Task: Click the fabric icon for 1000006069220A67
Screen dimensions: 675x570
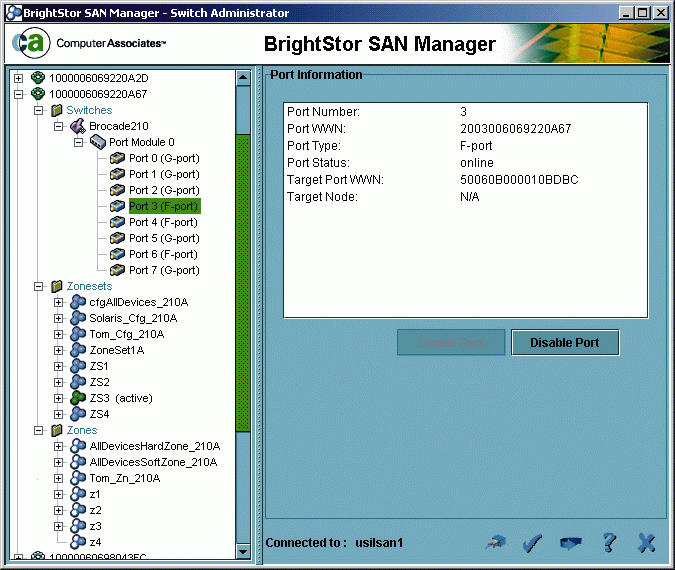Action: pyautogui.click(x=38, y=94)
